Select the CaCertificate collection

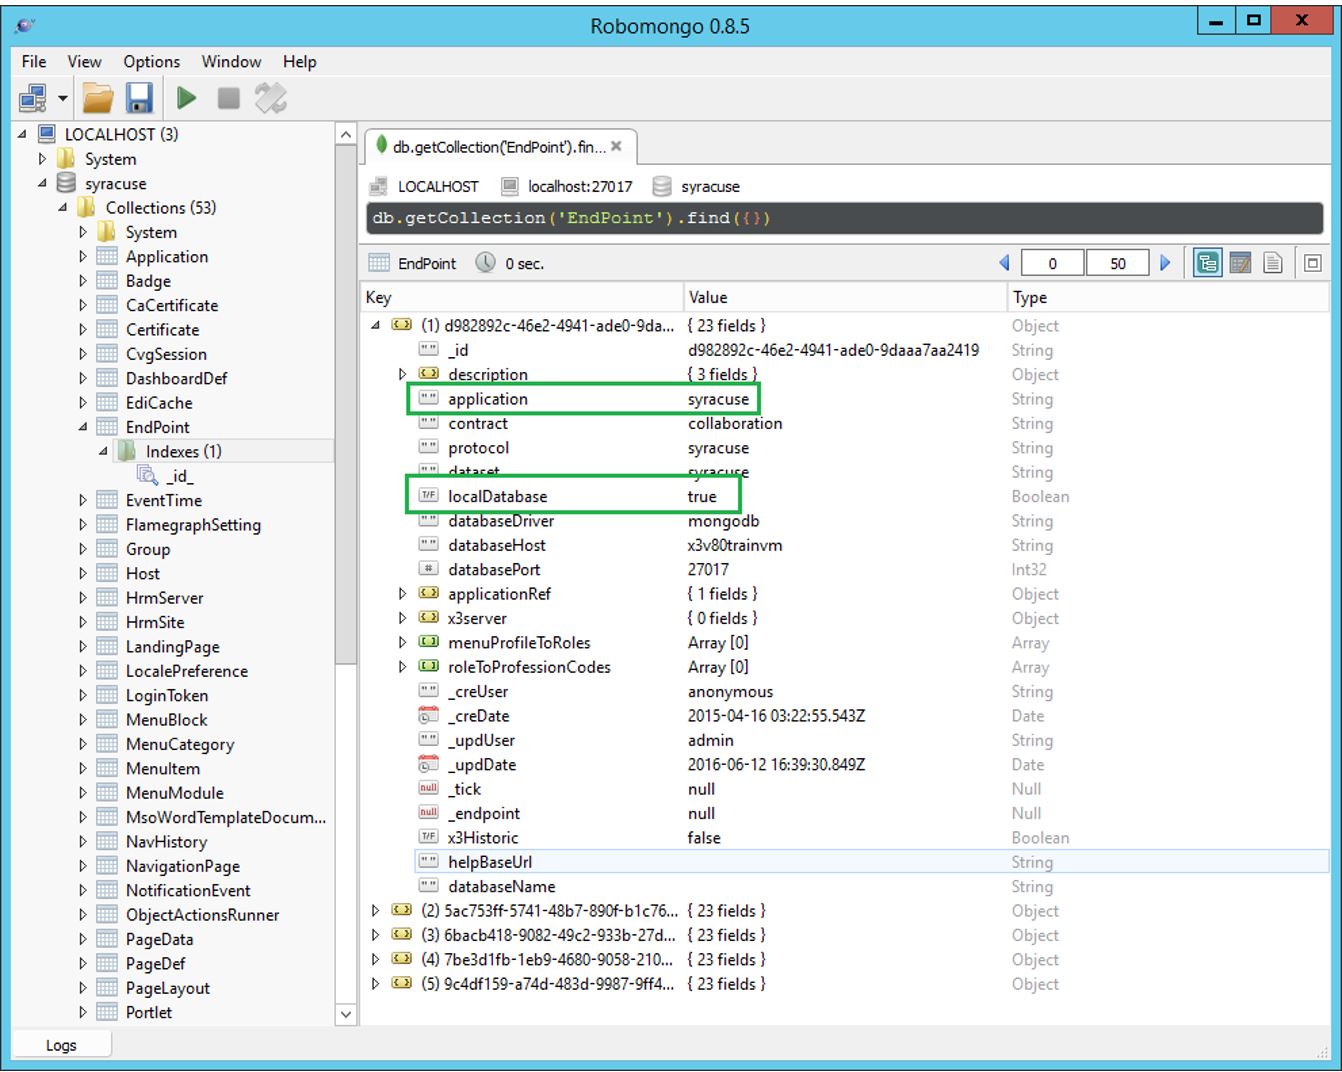point(172,305)
